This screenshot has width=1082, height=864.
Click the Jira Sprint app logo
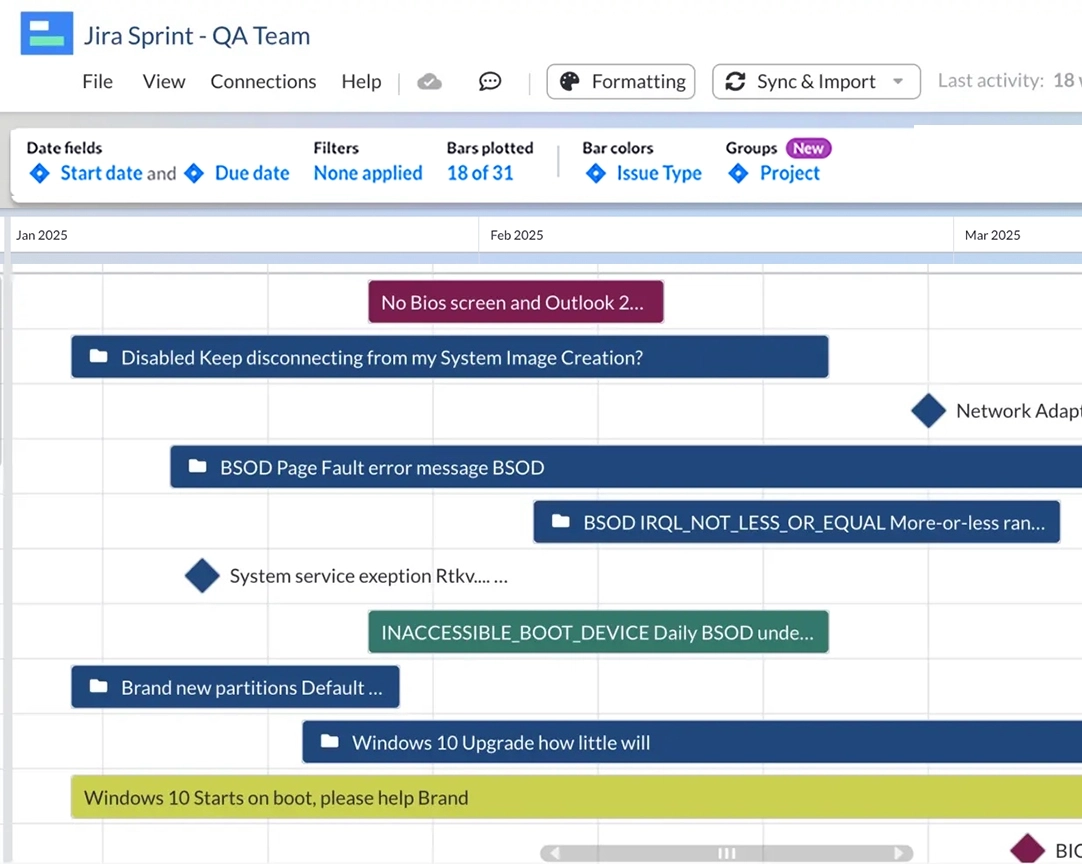tap(46, 33)
